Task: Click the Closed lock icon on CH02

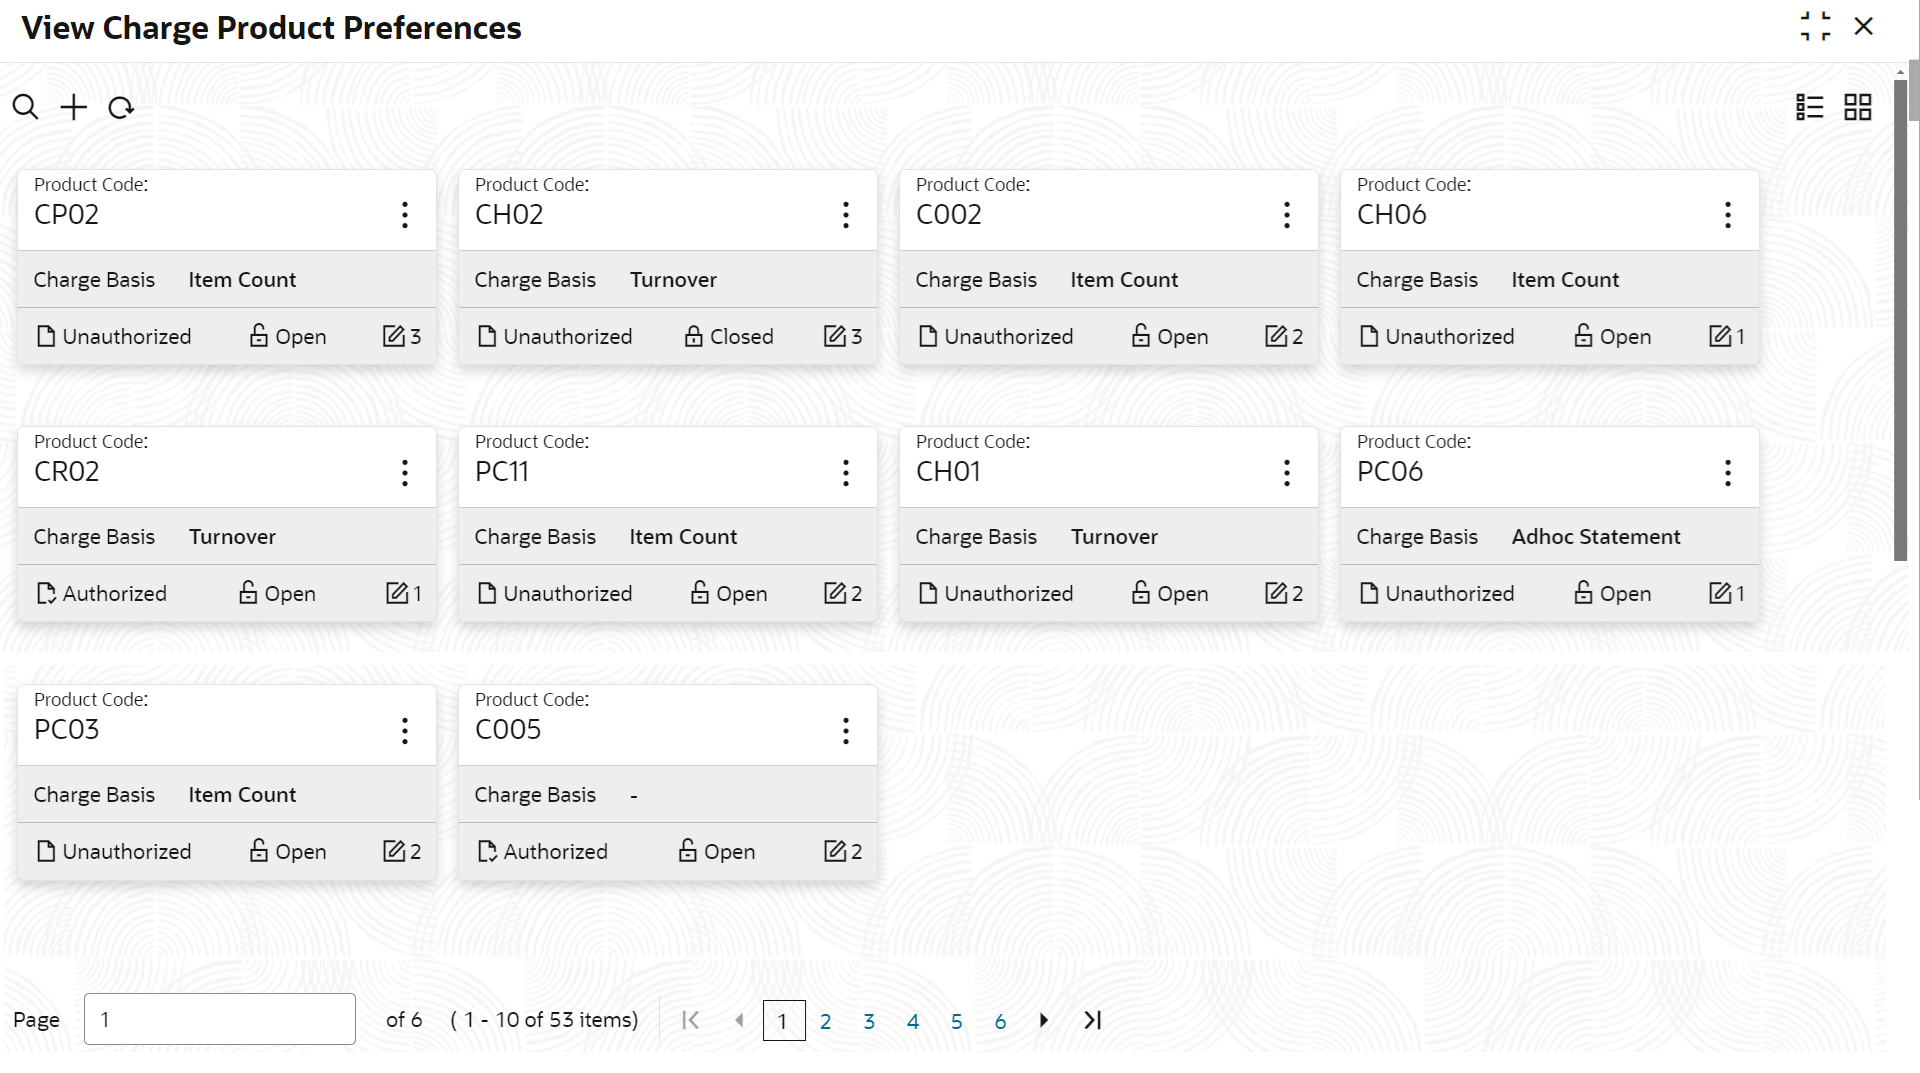Action: point(693,336)
